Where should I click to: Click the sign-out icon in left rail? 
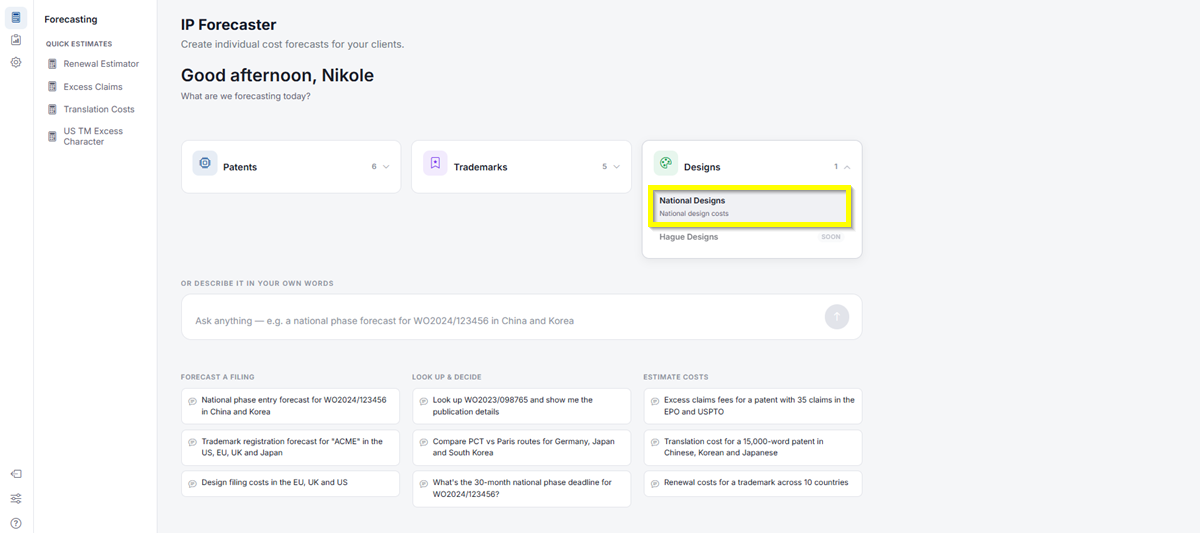click(16, 474)
